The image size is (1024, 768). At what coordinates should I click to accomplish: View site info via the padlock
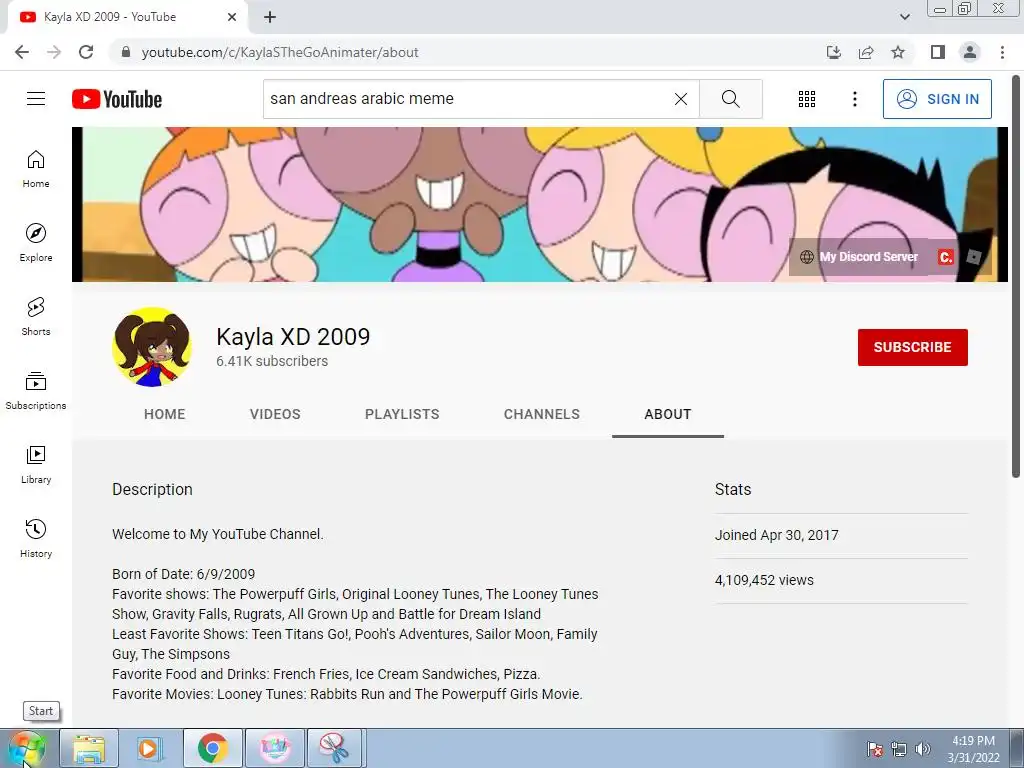tap(126, 52)
